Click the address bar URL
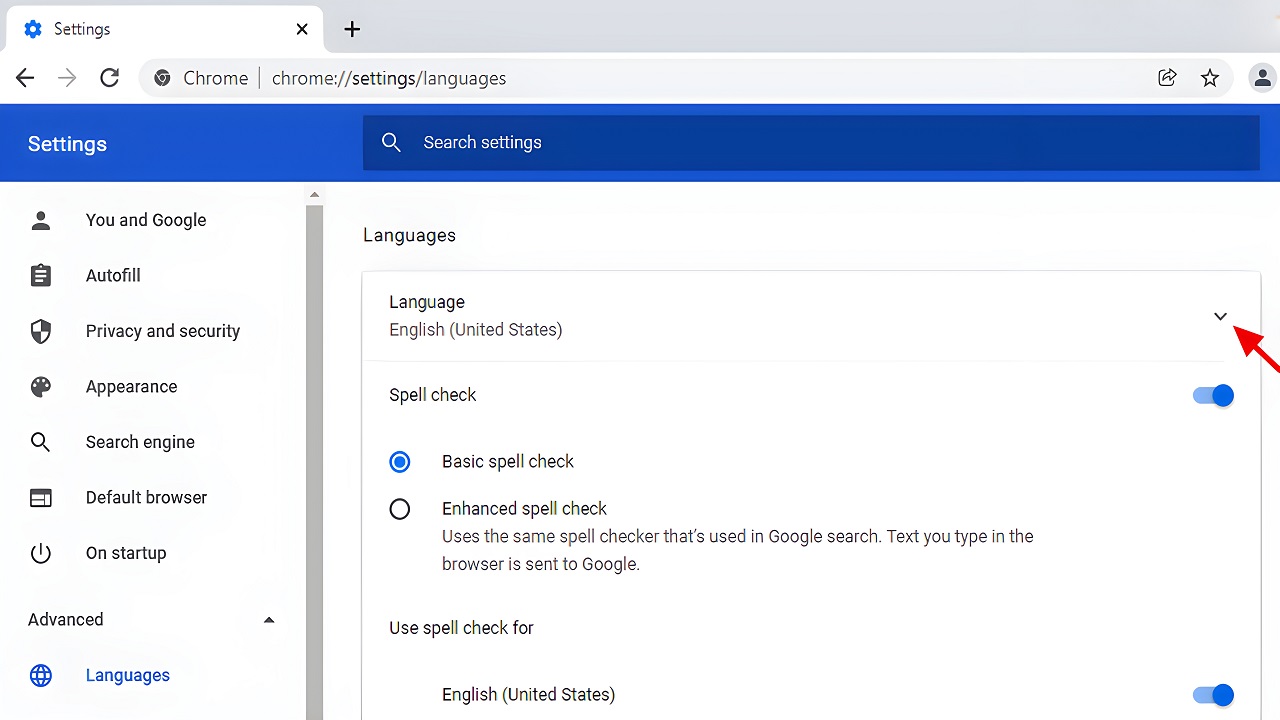The height and width of the screenshot is (720, 1280). click(389, 78)
